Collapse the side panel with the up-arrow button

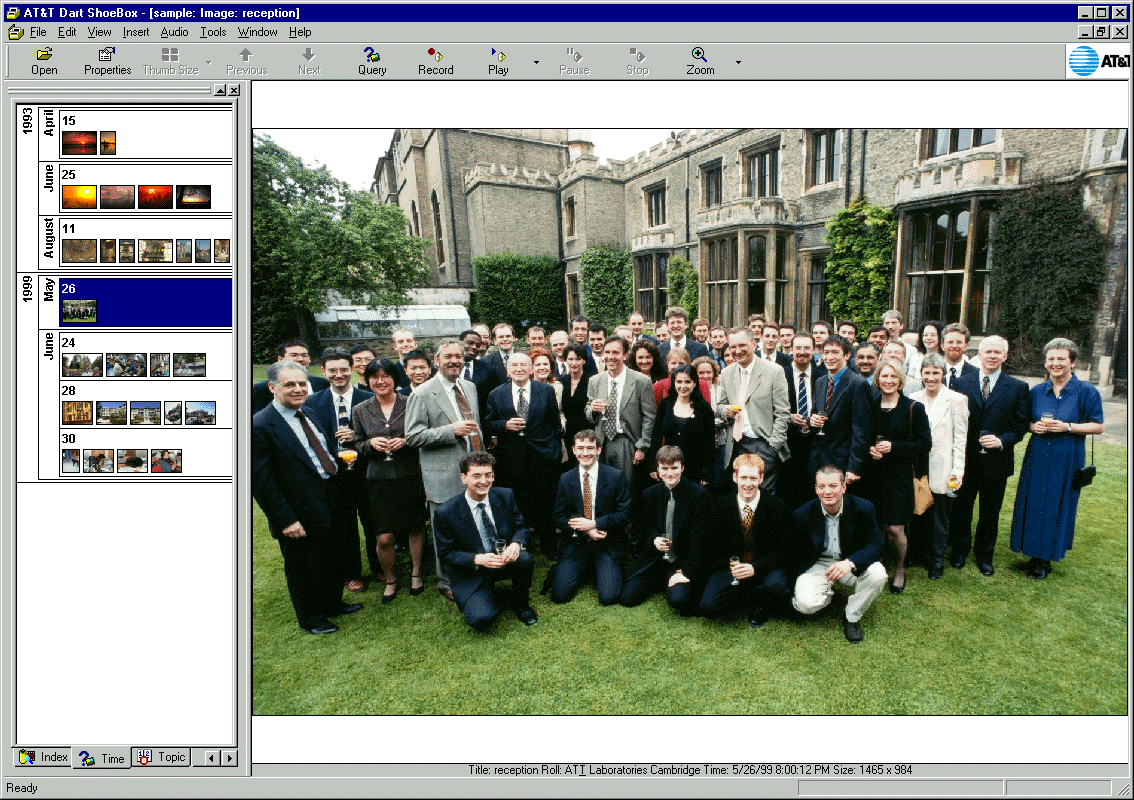220,90
